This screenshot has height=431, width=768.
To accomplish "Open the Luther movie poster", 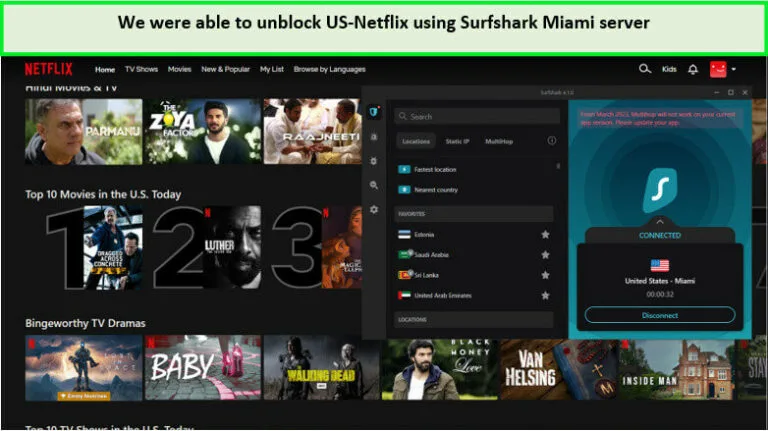I will pyautogui.click(x=232, y=247).
